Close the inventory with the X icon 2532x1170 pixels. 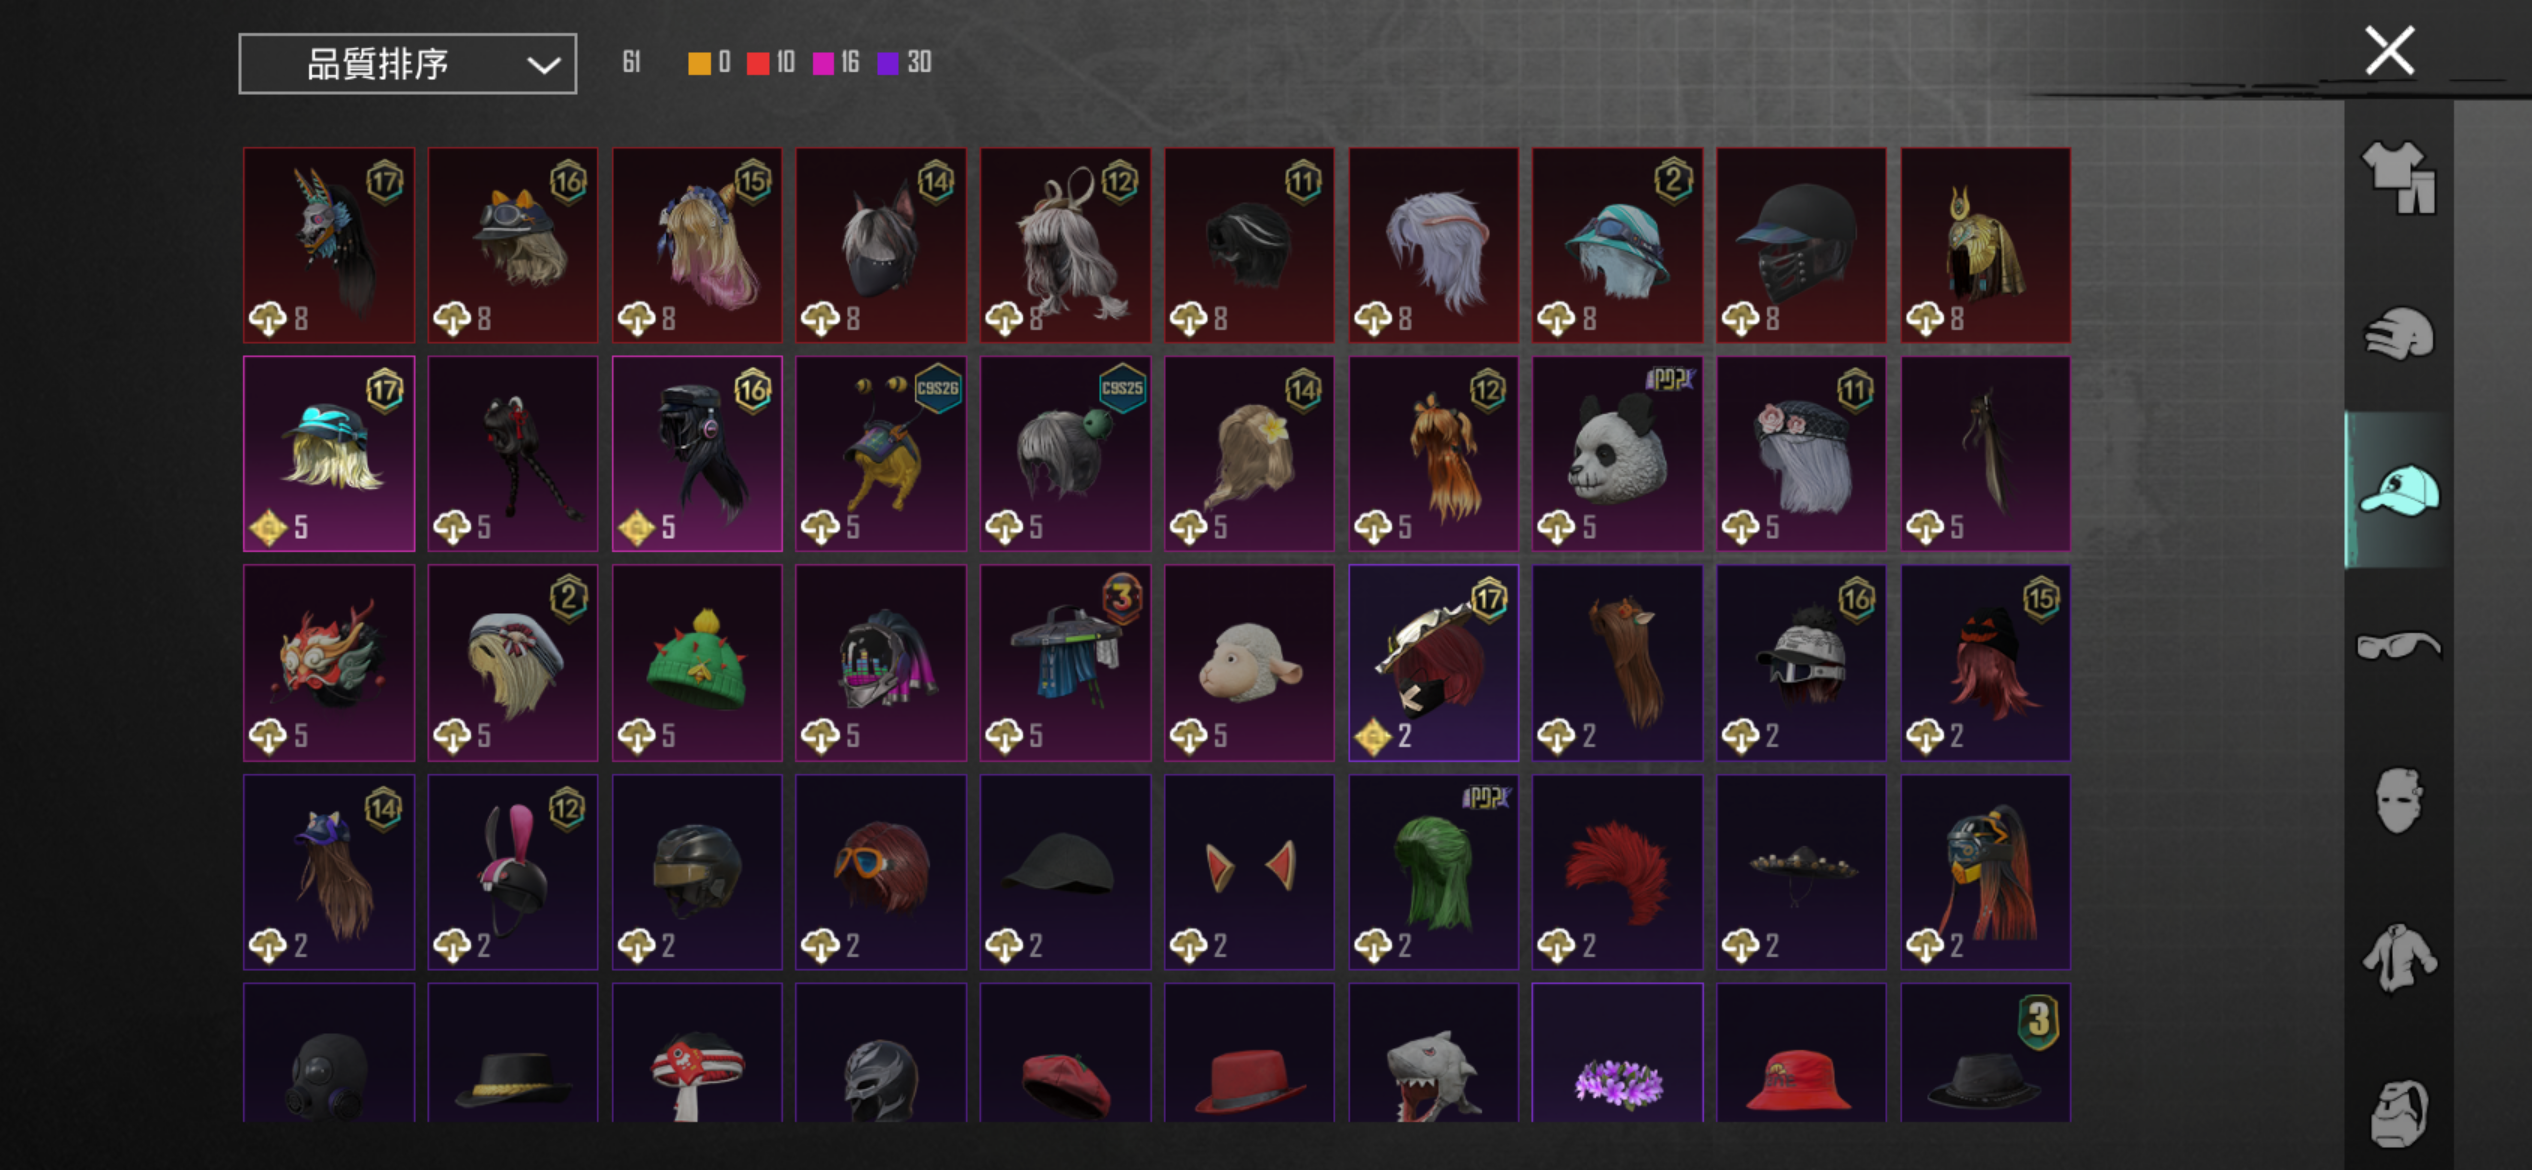pyautogui.click(x=2389, y=51)
